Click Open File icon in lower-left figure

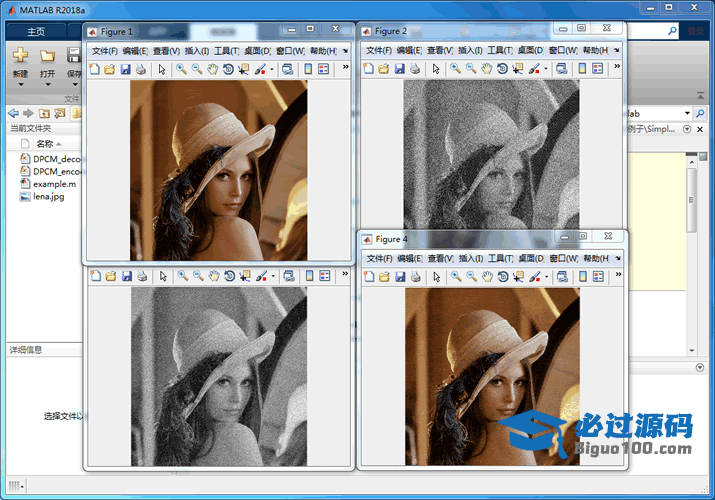click(x=111, y=276)
